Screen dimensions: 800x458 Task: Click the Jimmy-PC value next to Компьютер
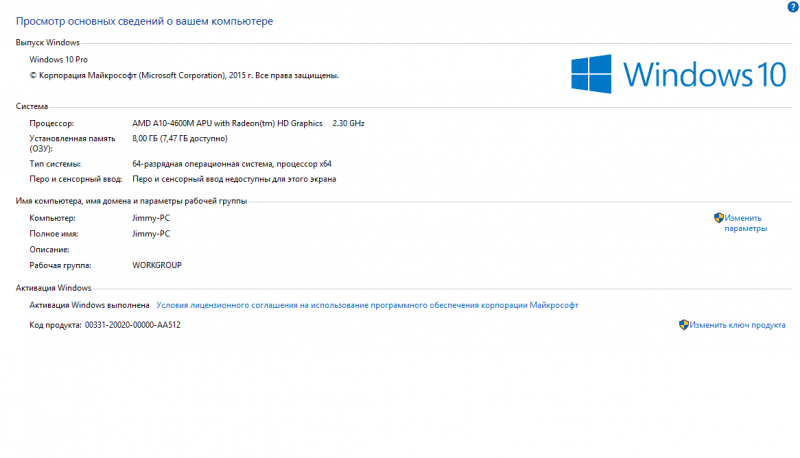[x=151, y=218]
